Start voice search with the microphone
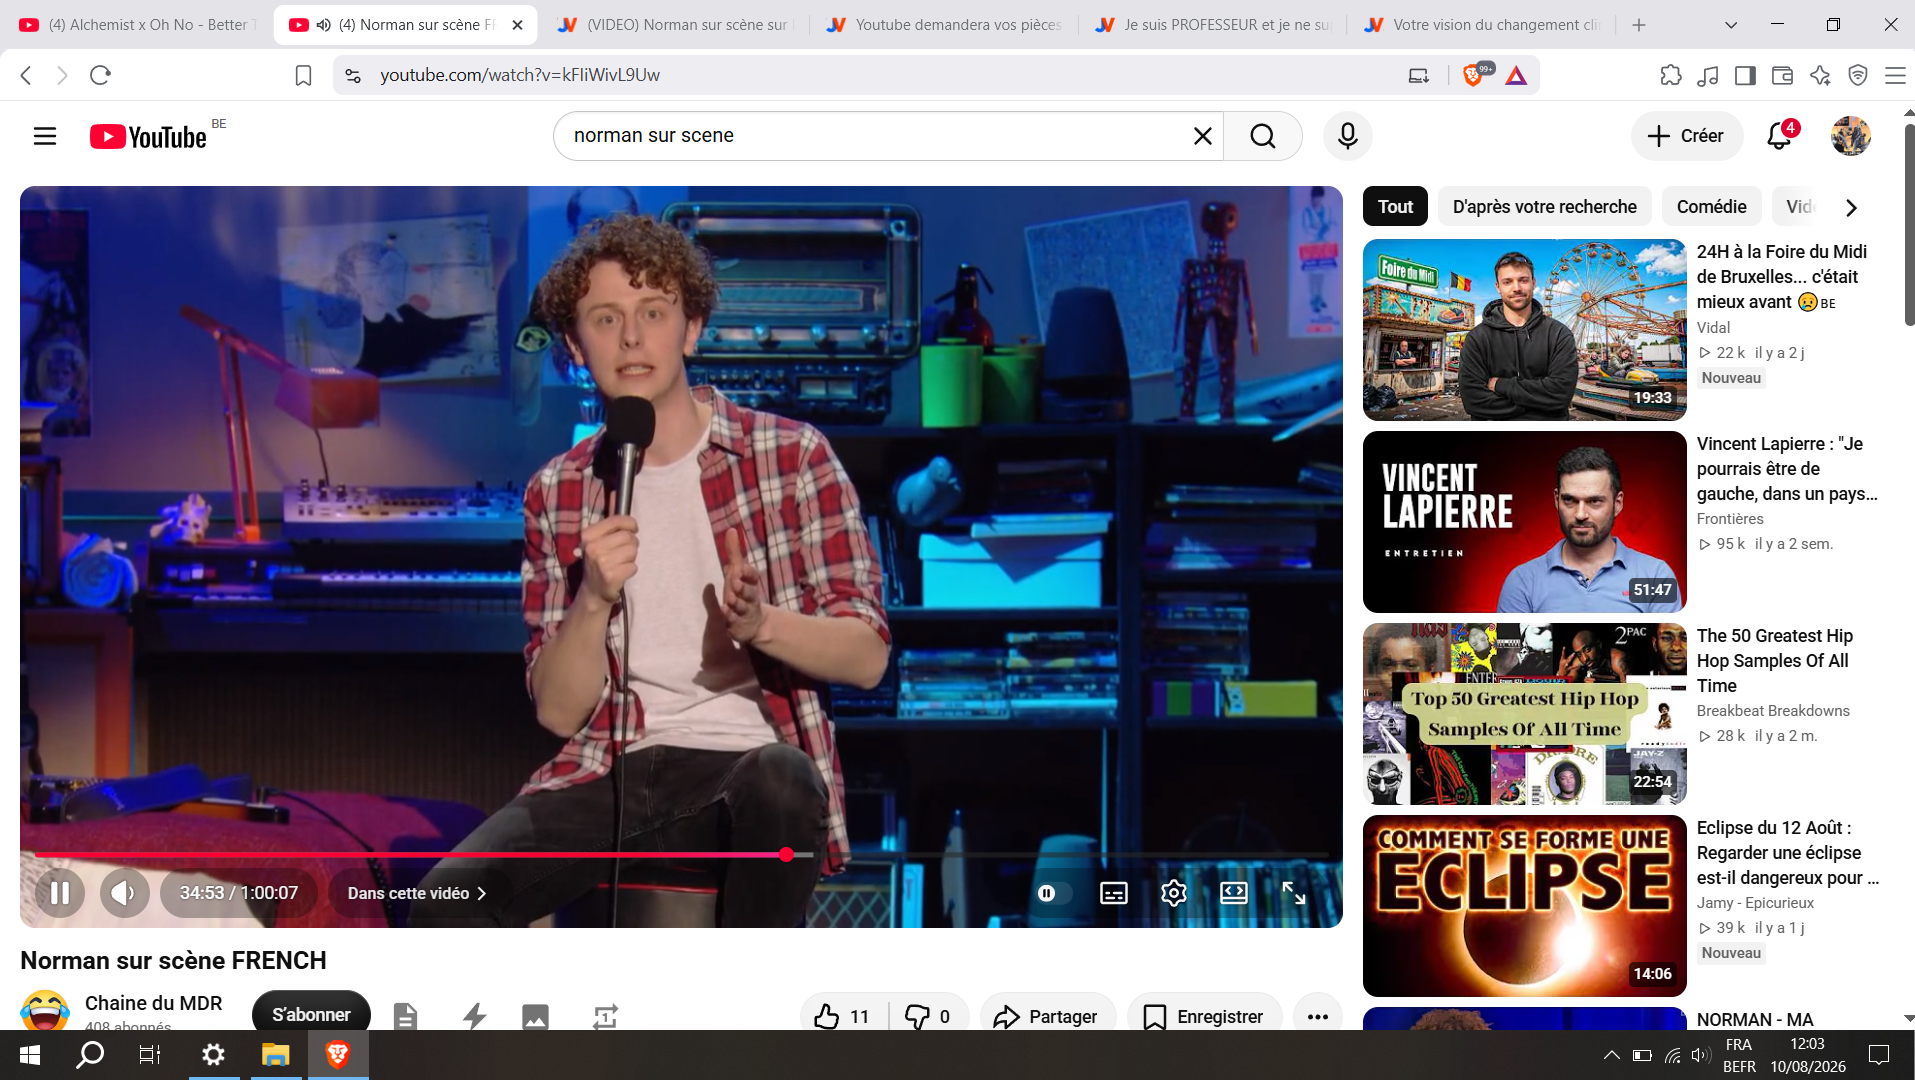This screenshot has width=1915, height=1080. click(1348, 136)
